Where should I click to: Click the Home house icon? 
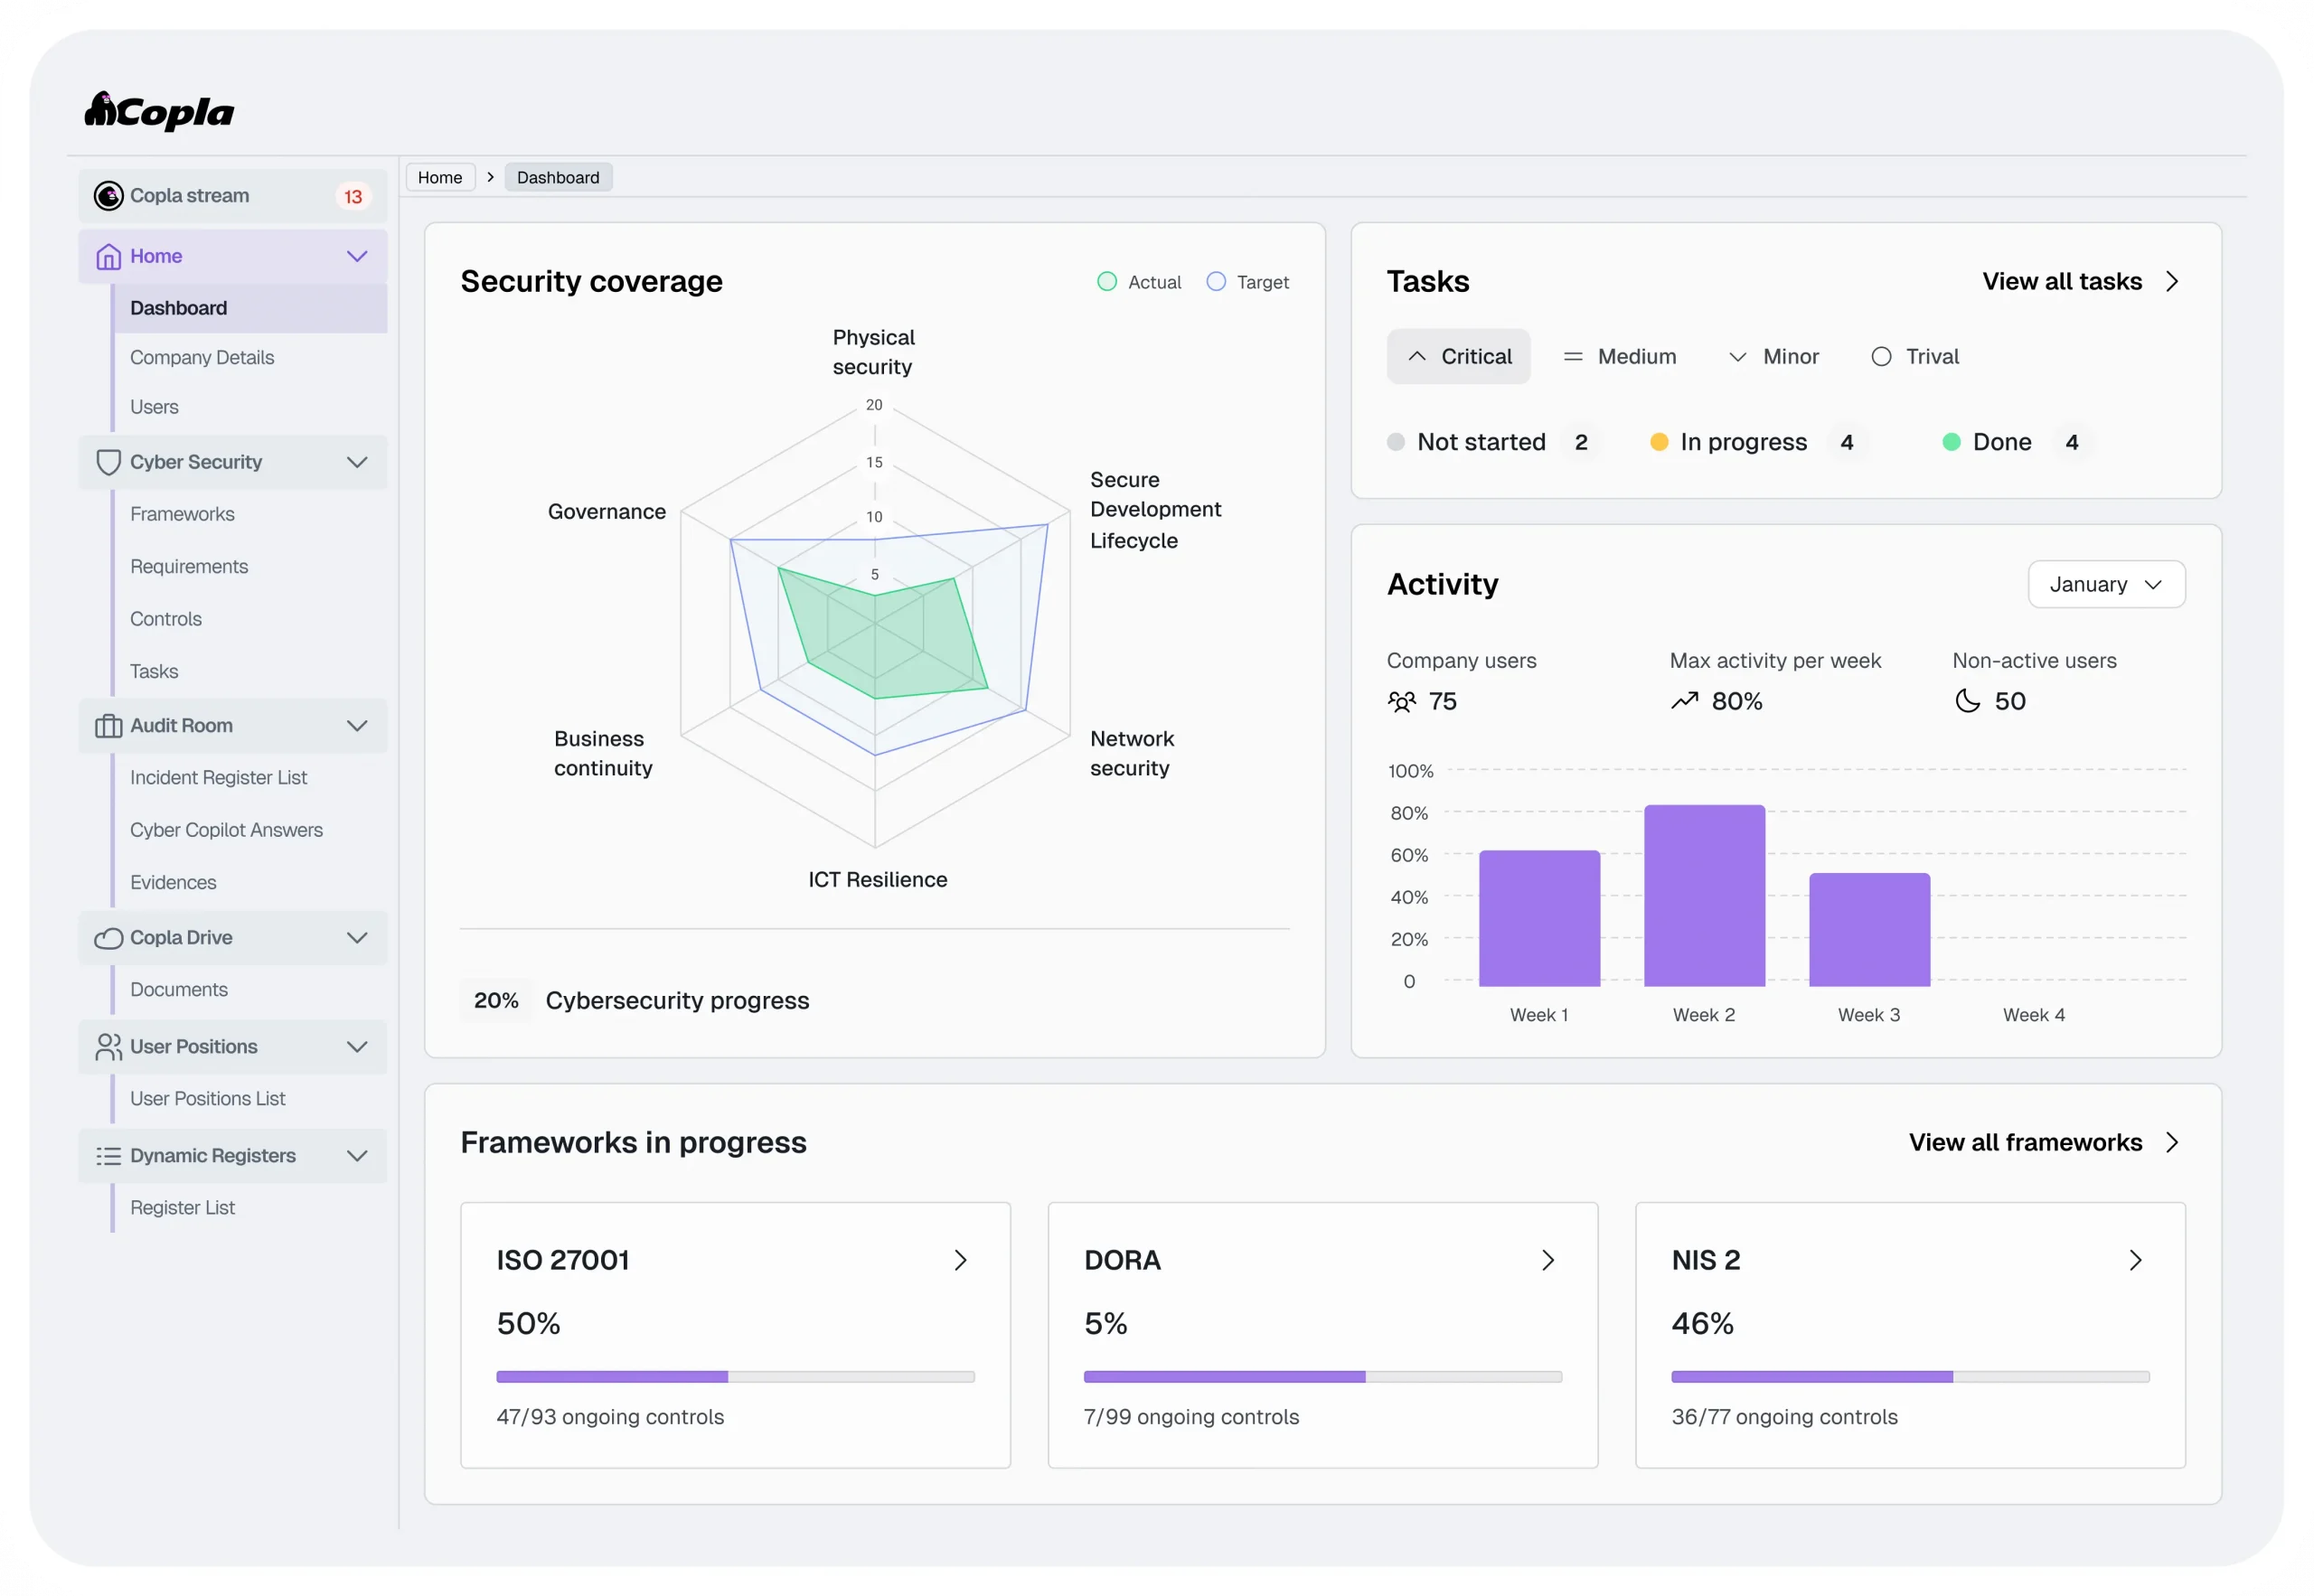(108, 257)
